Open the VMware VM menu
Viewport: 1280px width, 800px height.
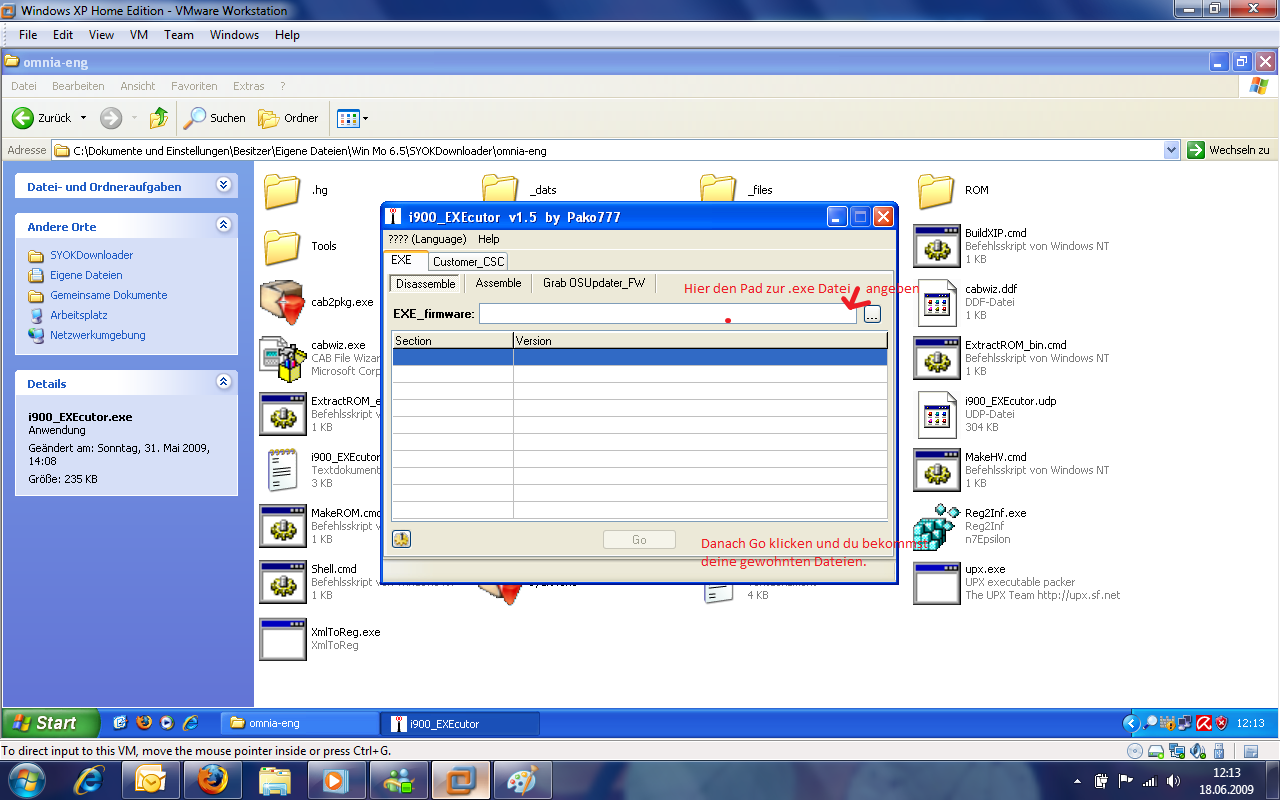pos(139,35)
